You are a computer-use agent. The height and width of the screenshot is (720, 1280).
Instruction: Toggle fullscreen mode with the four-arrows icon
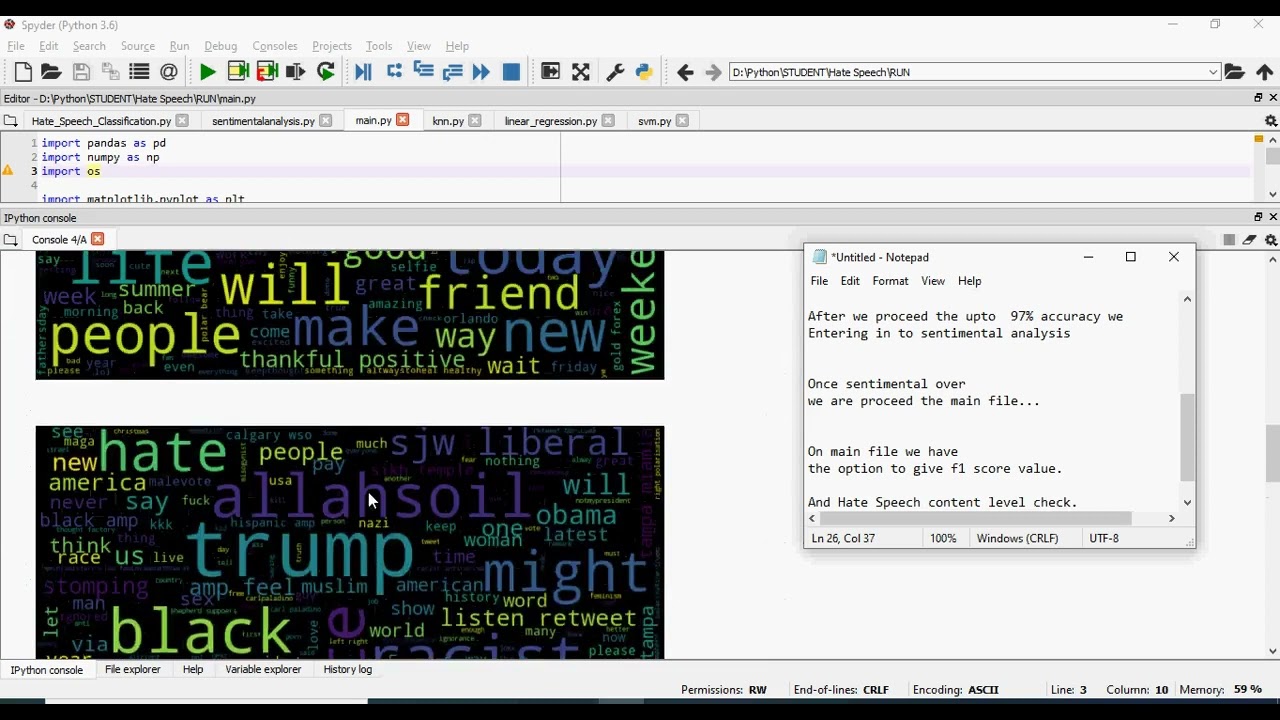click(x=581, y=72)
